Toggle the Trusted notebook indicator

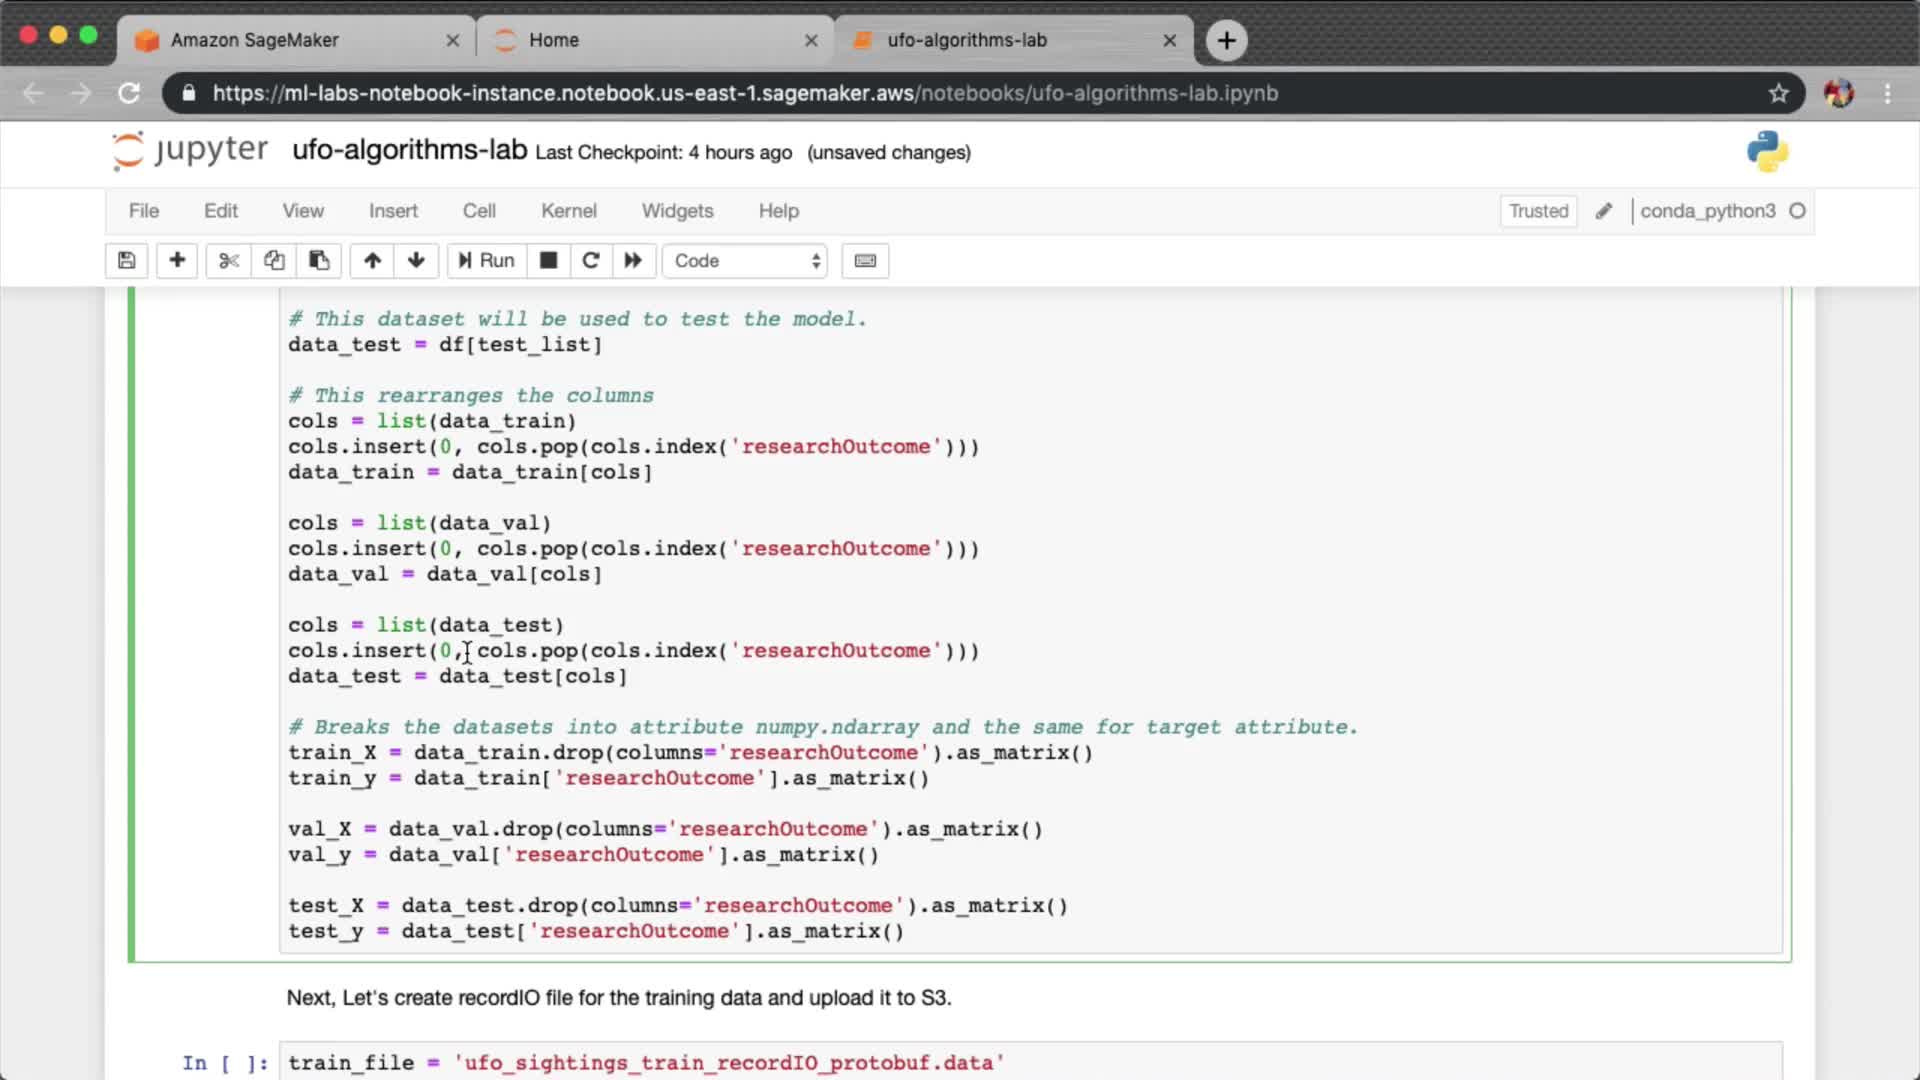click(x=1538, y=211)
